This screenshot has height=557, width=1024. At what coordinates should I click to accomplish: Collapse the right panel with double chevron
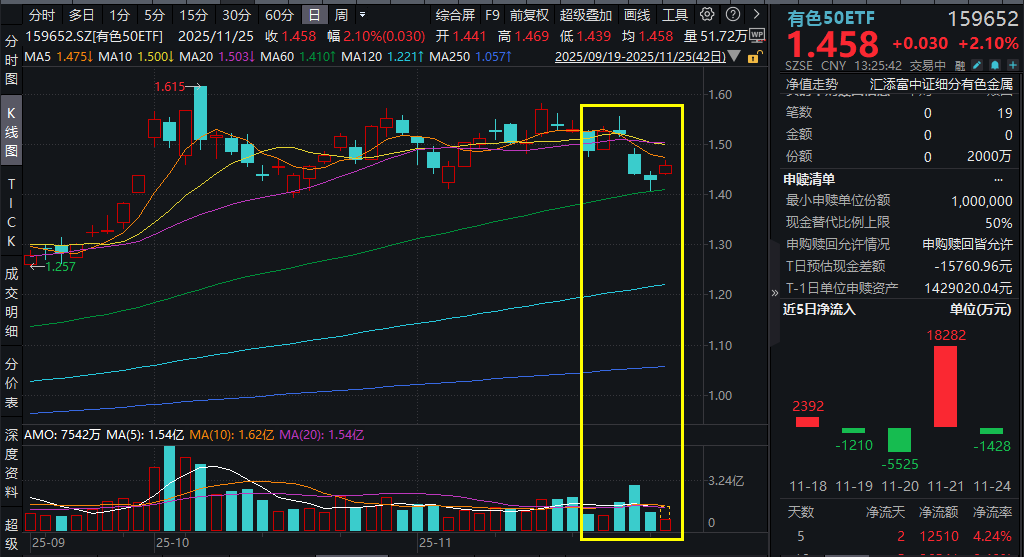tap(774, 293)
